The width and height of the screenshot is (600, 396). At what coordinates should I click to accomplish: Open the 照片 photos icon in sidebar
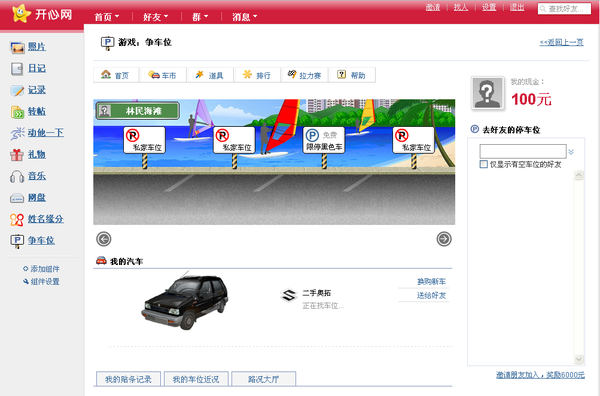coord(17,47)
